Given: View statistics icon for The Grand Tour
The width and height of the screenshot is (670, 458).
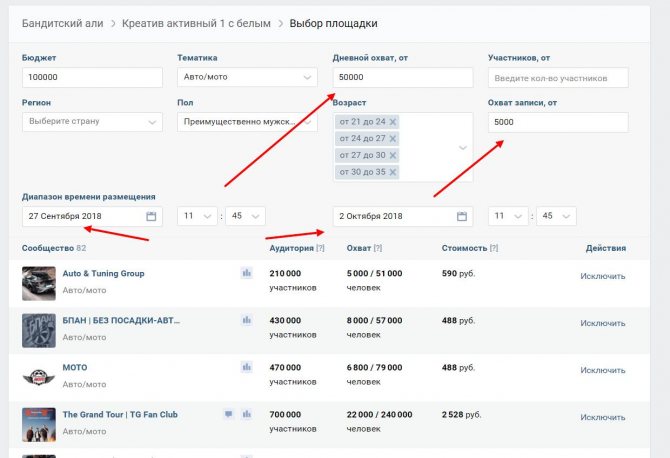Looking at the screenshot, I should (x=247, y=414).
